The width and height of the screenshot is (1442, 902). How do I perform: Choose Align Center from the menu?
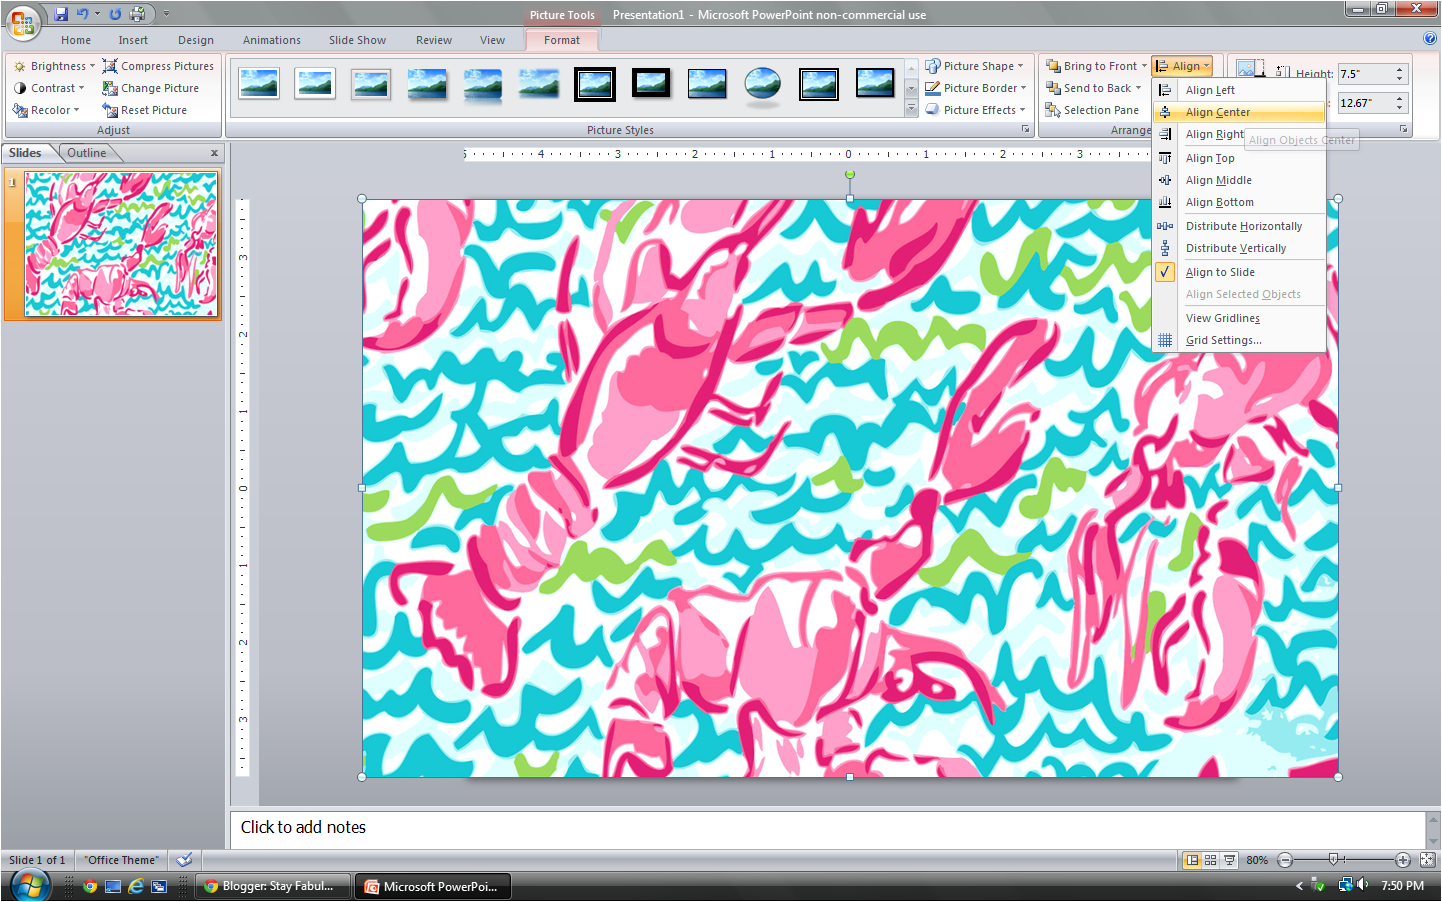click(1240, 112)
